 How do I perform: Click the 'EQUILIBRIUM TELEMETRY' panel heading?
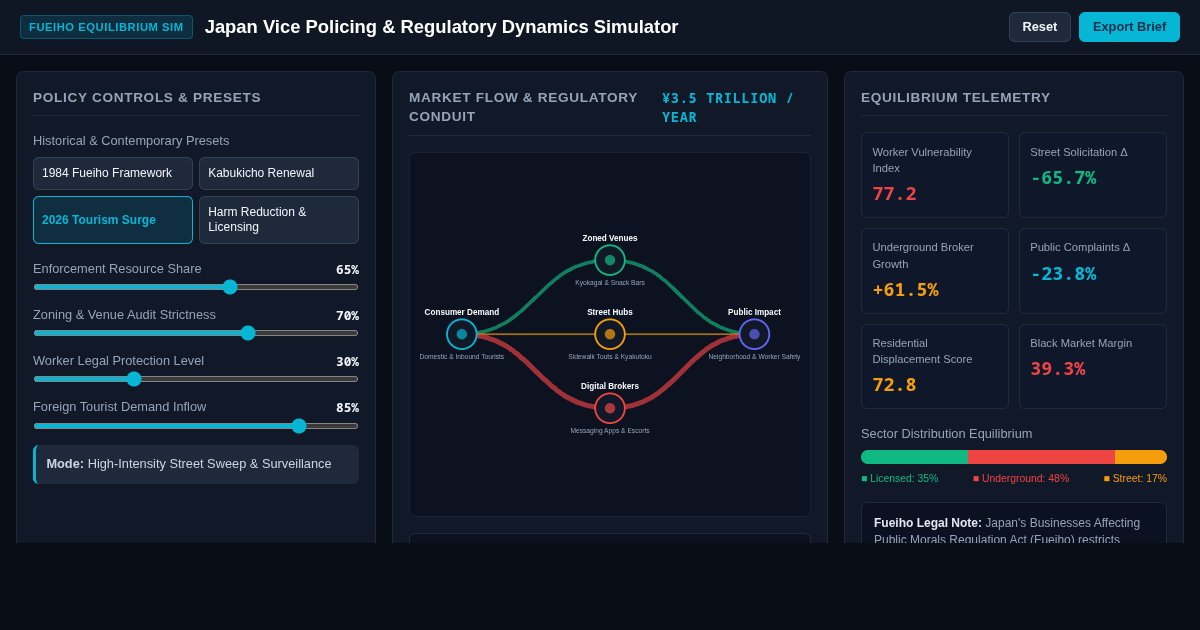956,97
